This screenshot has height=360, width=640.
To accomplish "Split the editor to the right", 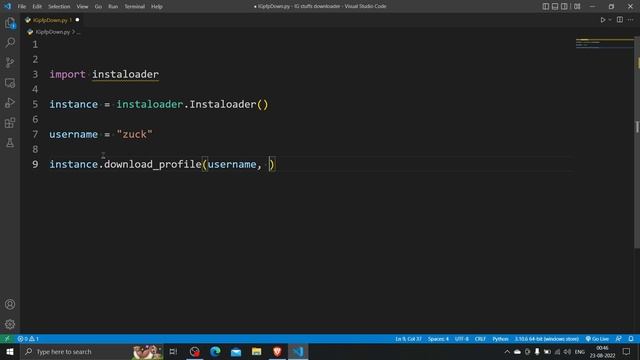I will tap(620, 20).
